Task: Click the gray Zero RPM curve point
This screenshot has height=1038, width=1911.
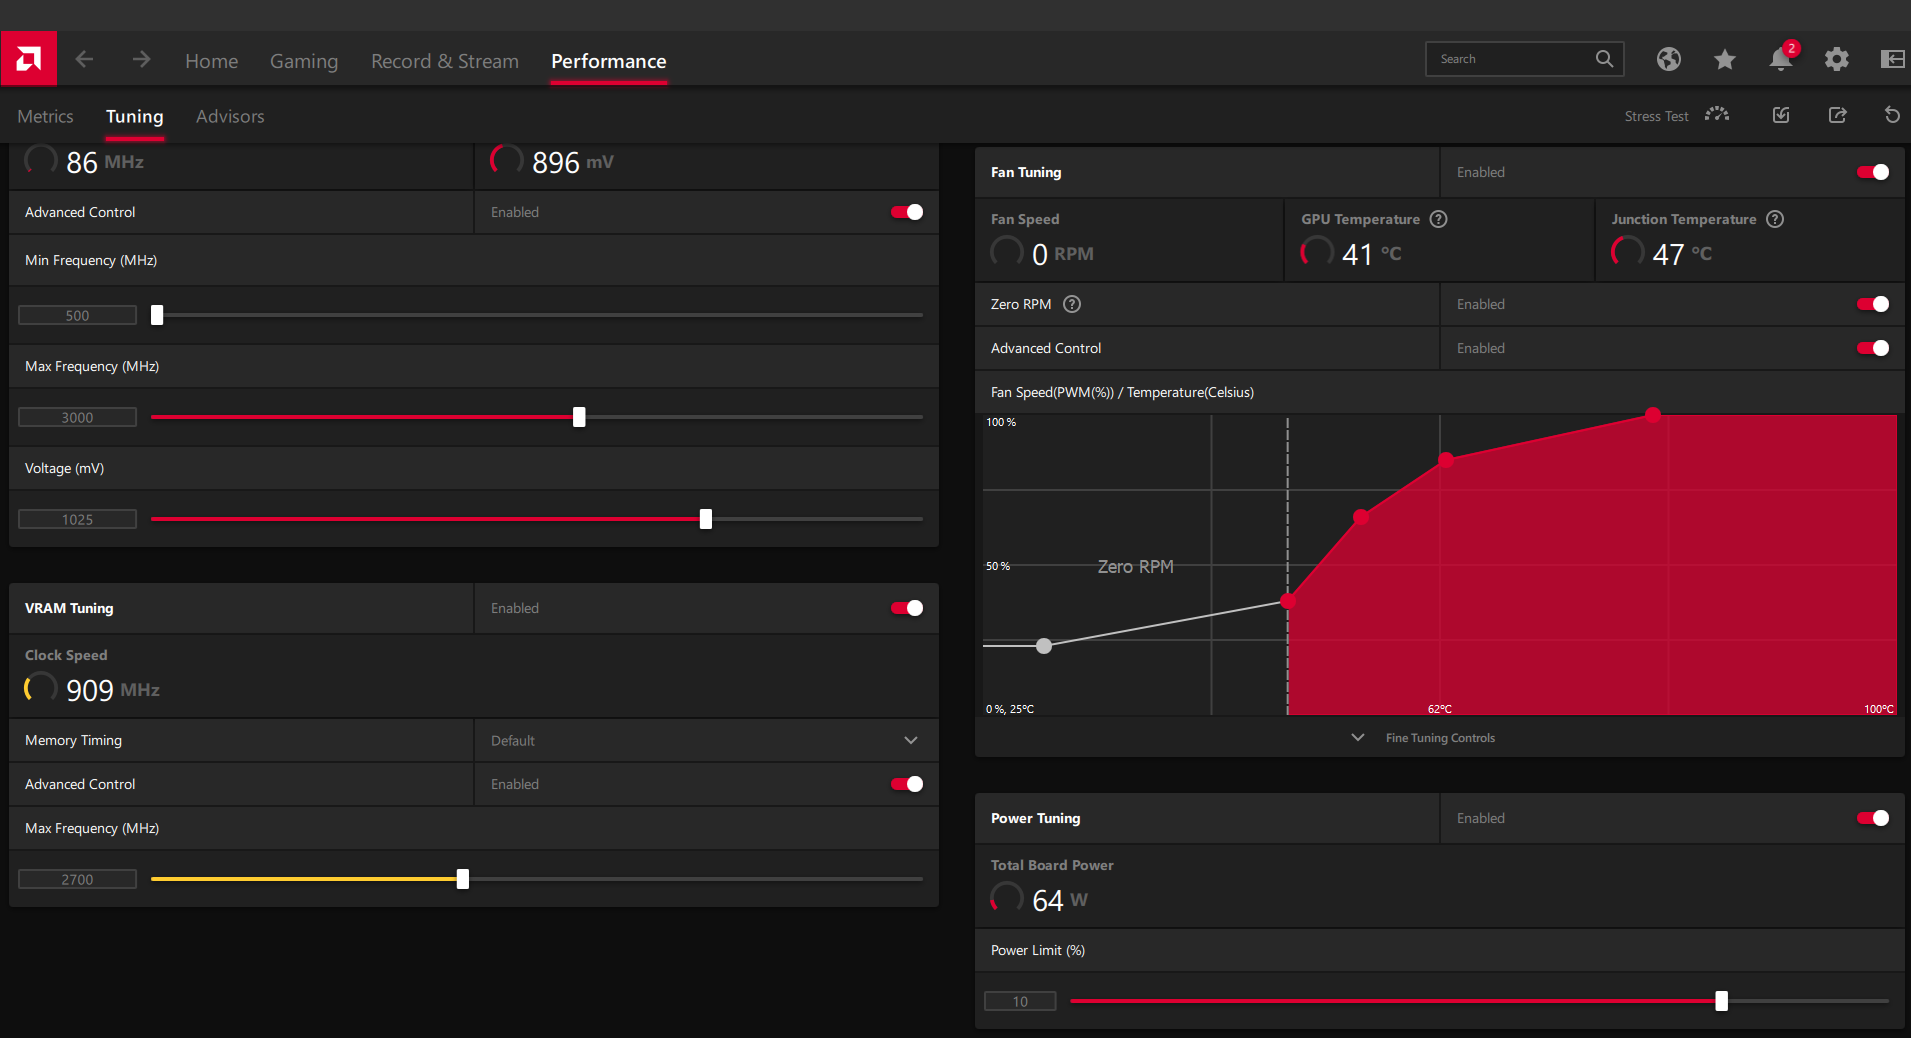Action: point(1044,646)
